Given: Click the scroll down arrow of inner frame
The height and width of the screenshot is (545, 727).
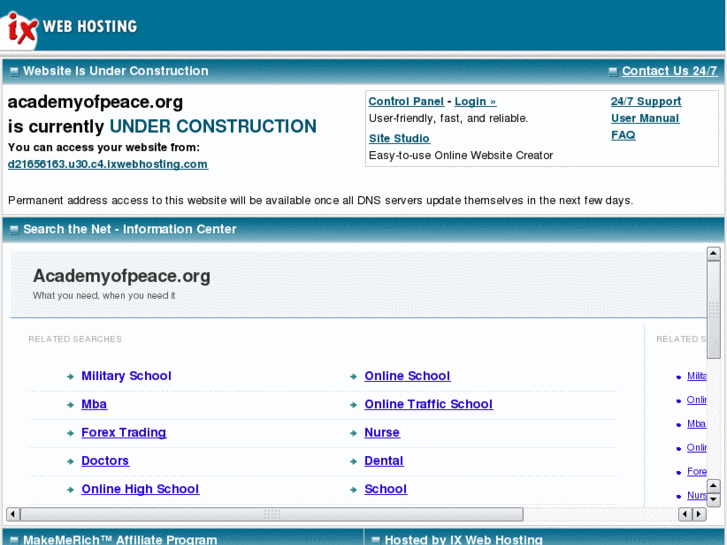Looking at the screenshot, I should [713, 500].
